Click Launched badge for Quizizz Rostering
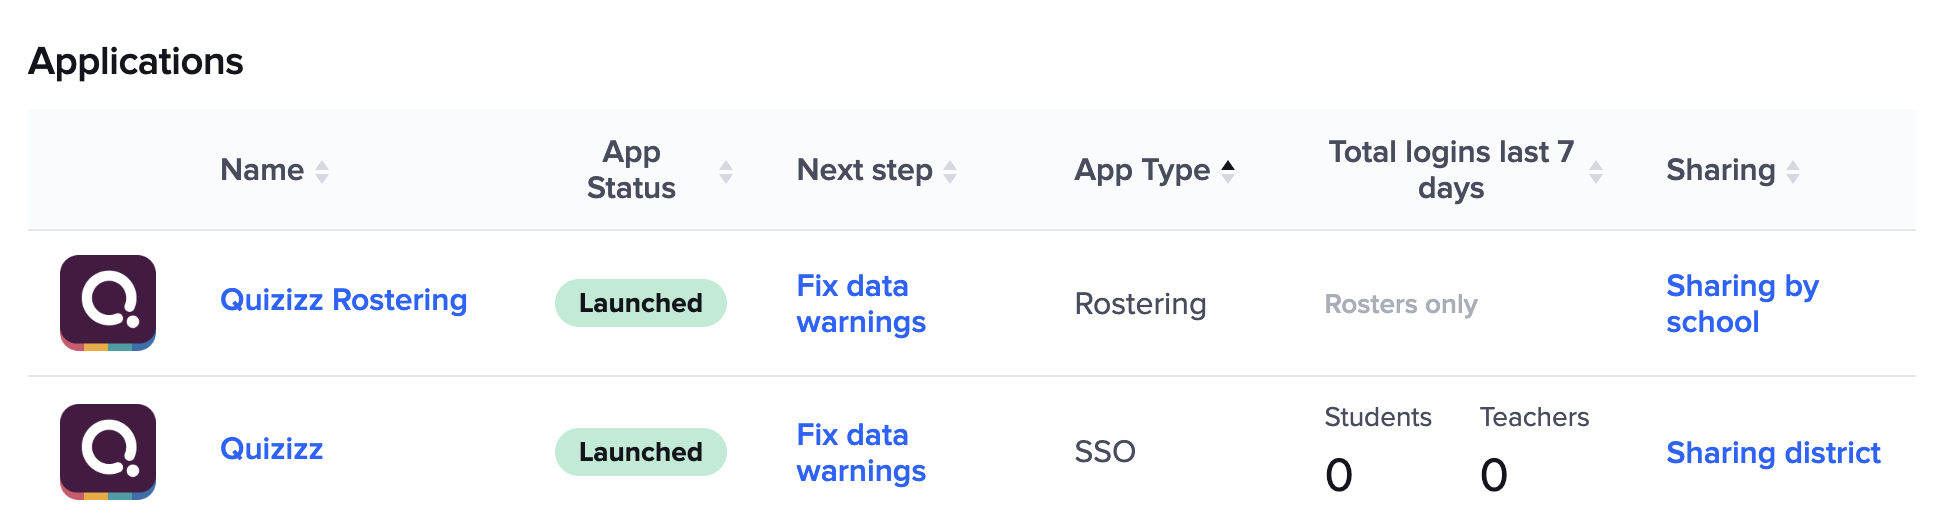Viewport: 1948px width, 524px height. tap(641, 303)
